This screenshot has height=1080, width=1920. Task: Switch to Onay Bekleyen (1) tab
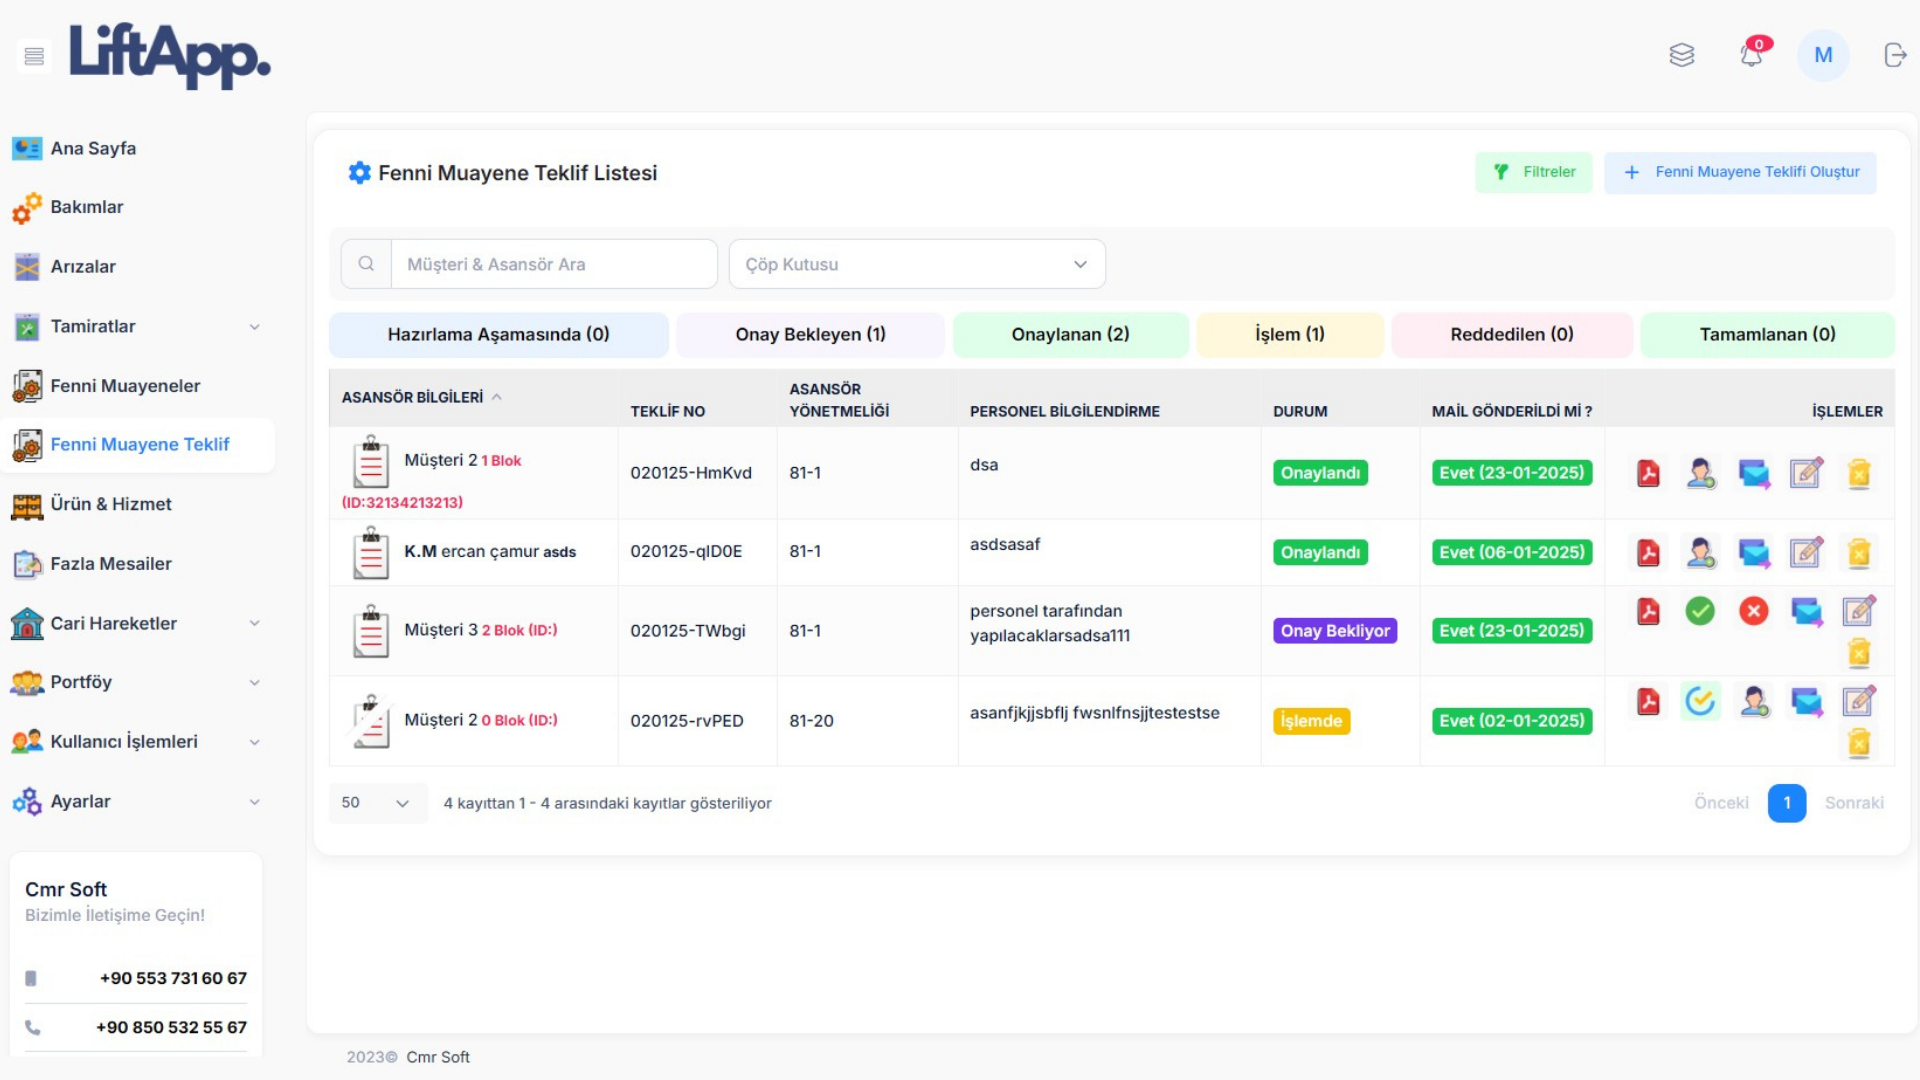(x=810, y=334)
